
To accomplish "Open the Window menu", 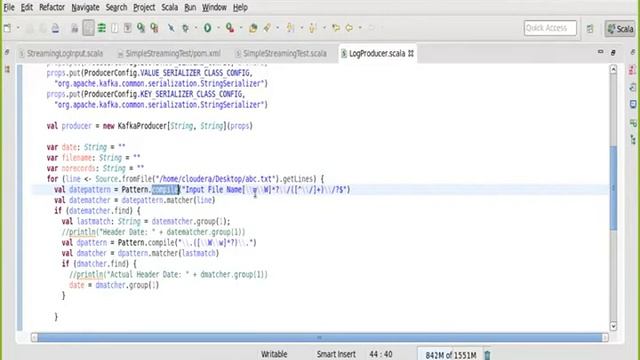I will pyautogui.click(x=214, y=7).
